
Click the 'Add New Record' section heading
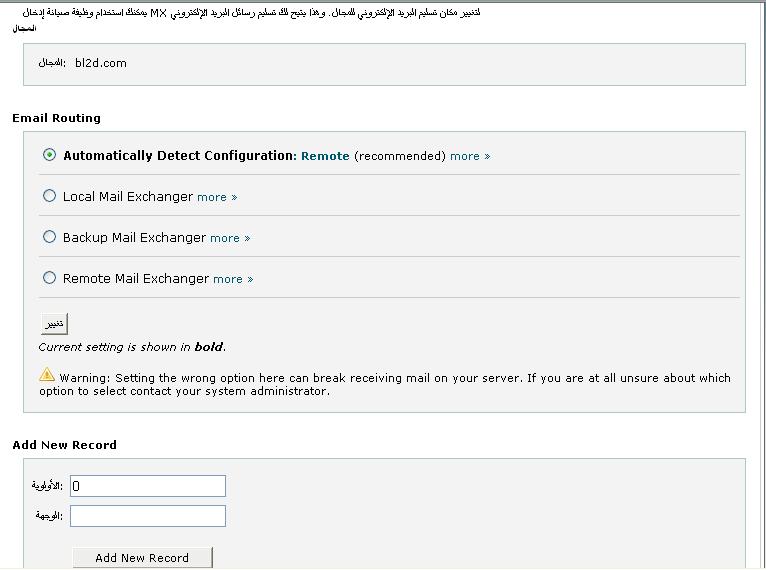(65, 445)
